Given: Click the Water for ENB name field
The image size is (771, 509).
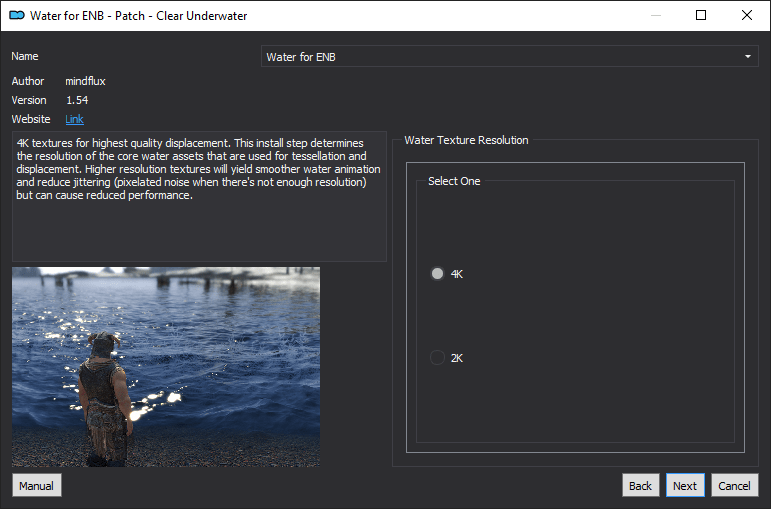Looking at the screenshot, I should coord(509,57).
